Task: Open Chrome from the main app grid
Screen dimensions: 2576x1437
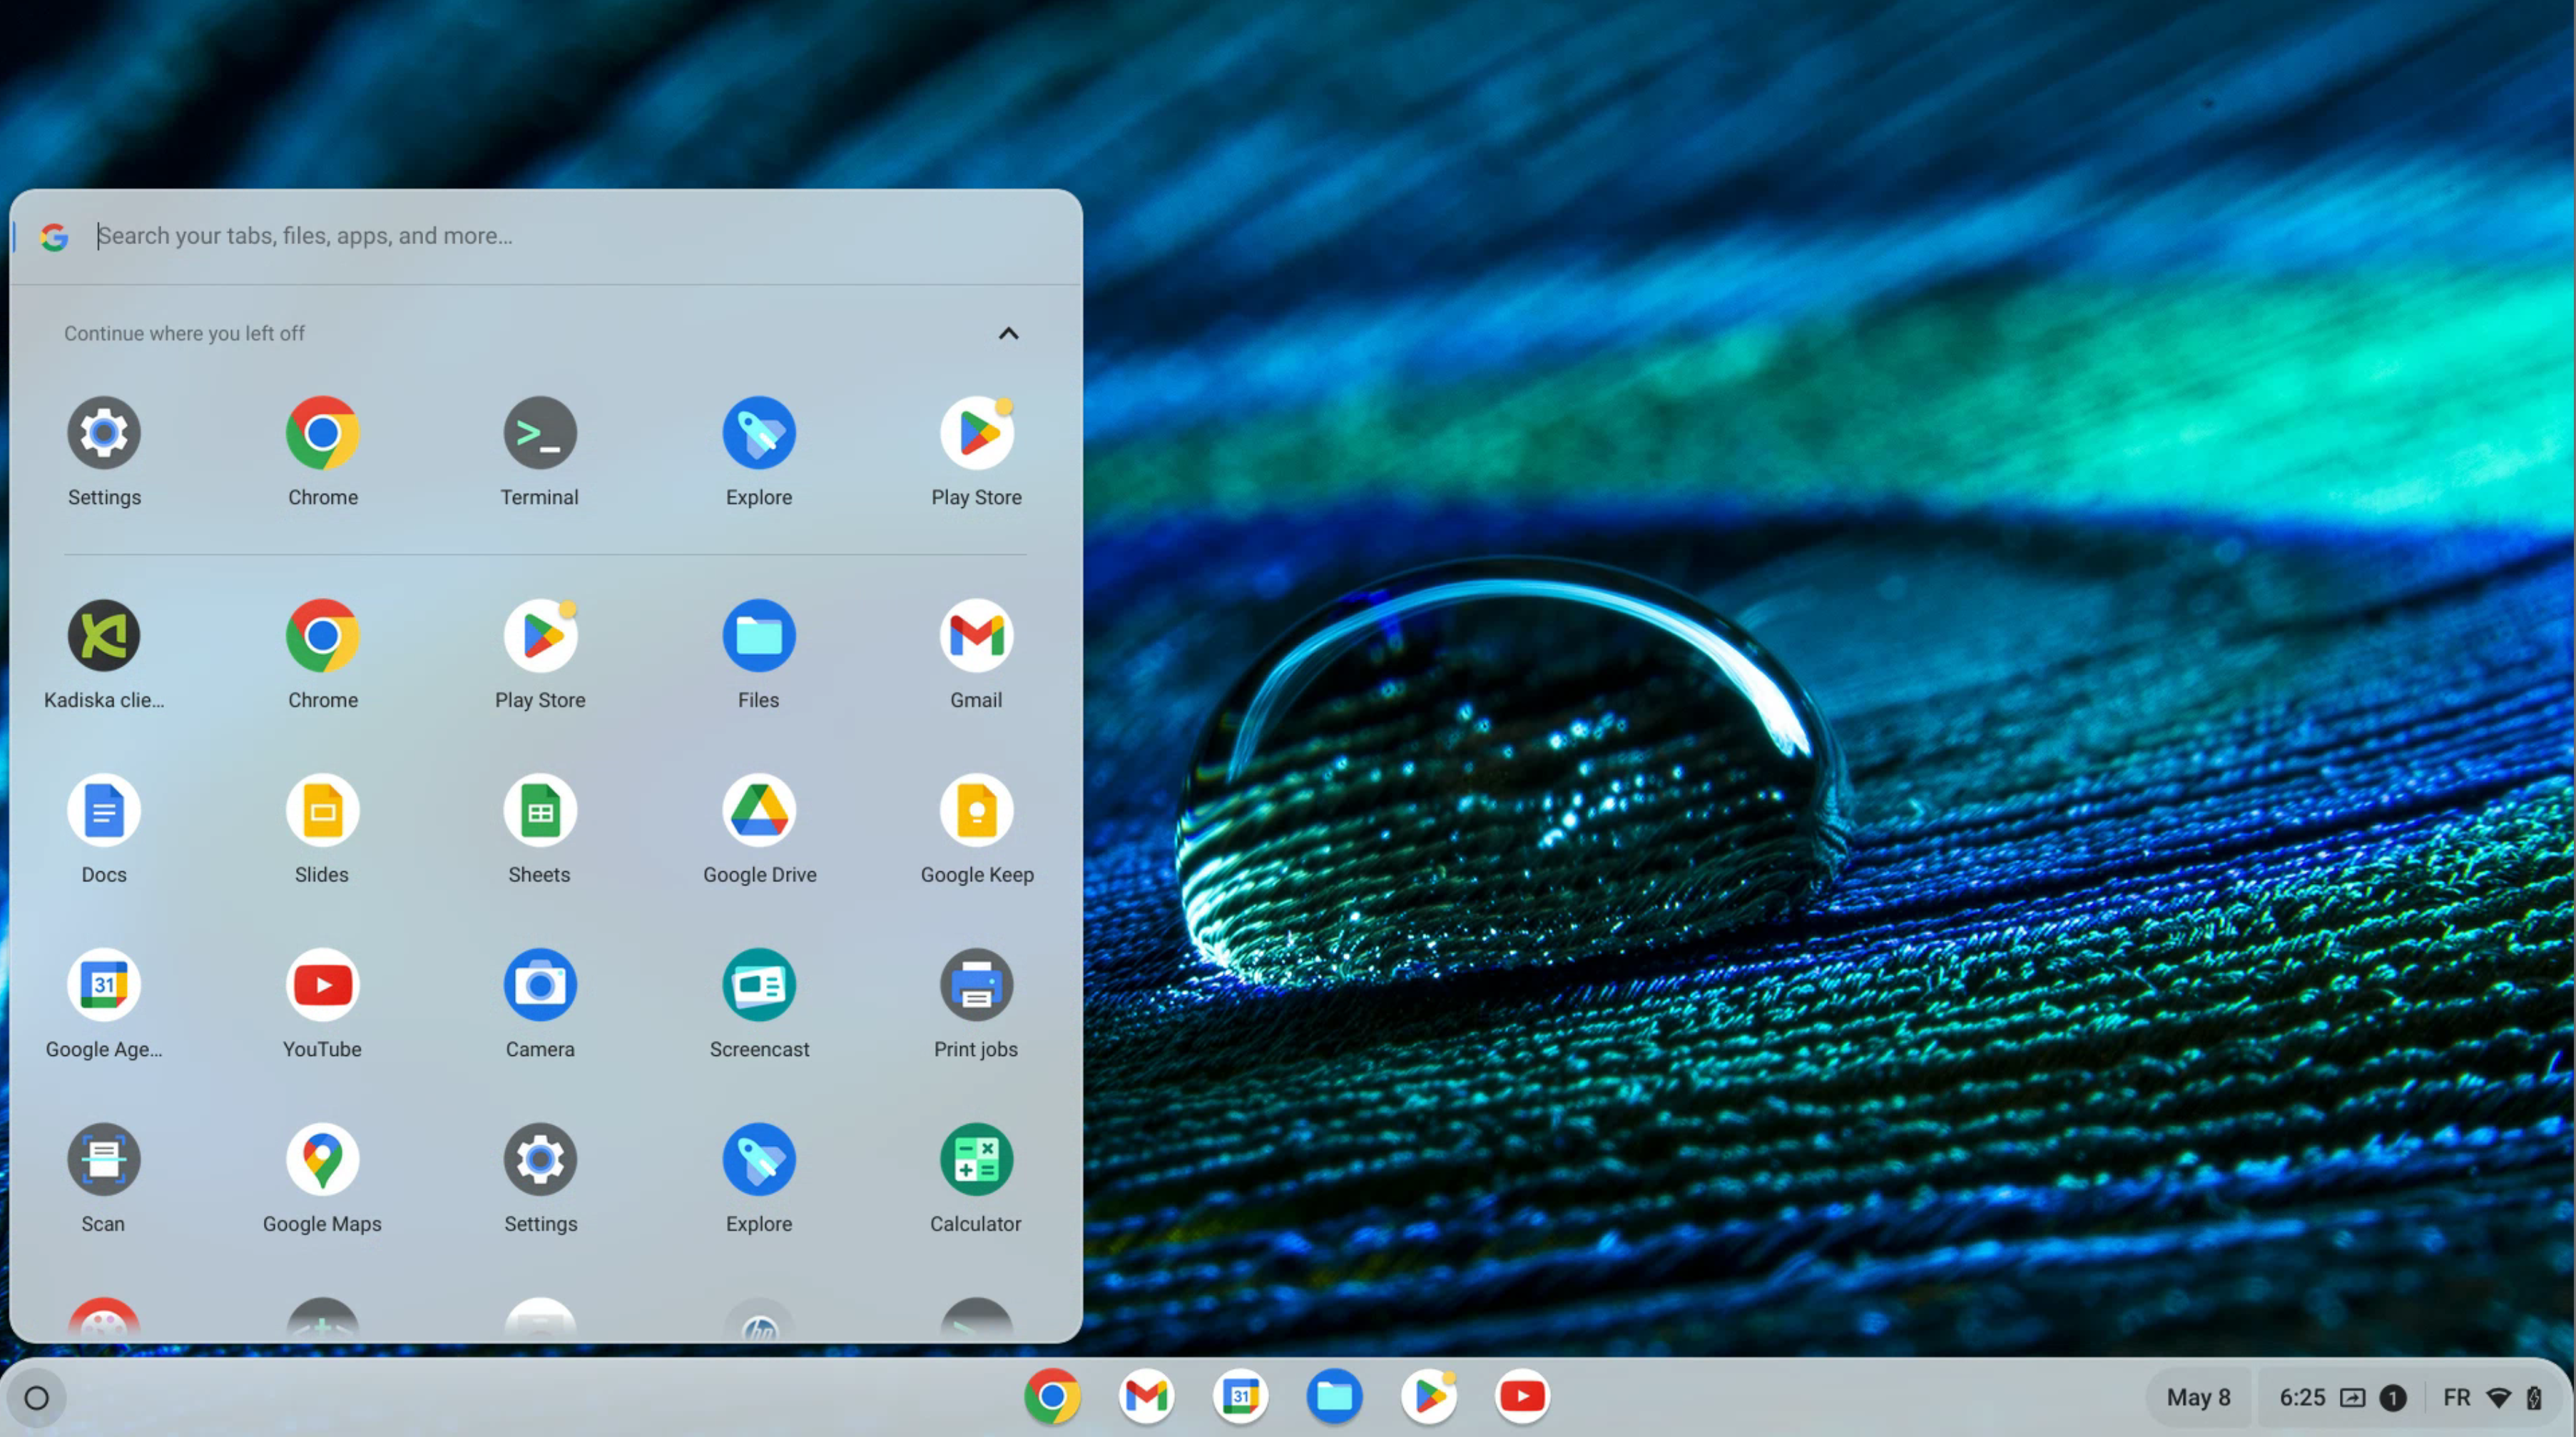Action: [322, 636]
